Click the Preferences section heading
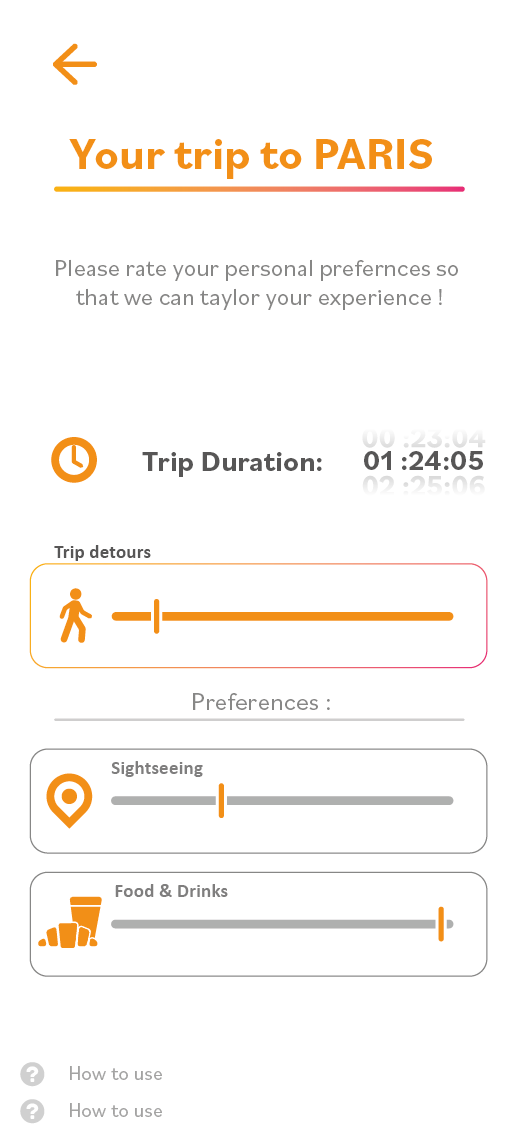This screenshot has height=1146, width=519. coord(261,702)
